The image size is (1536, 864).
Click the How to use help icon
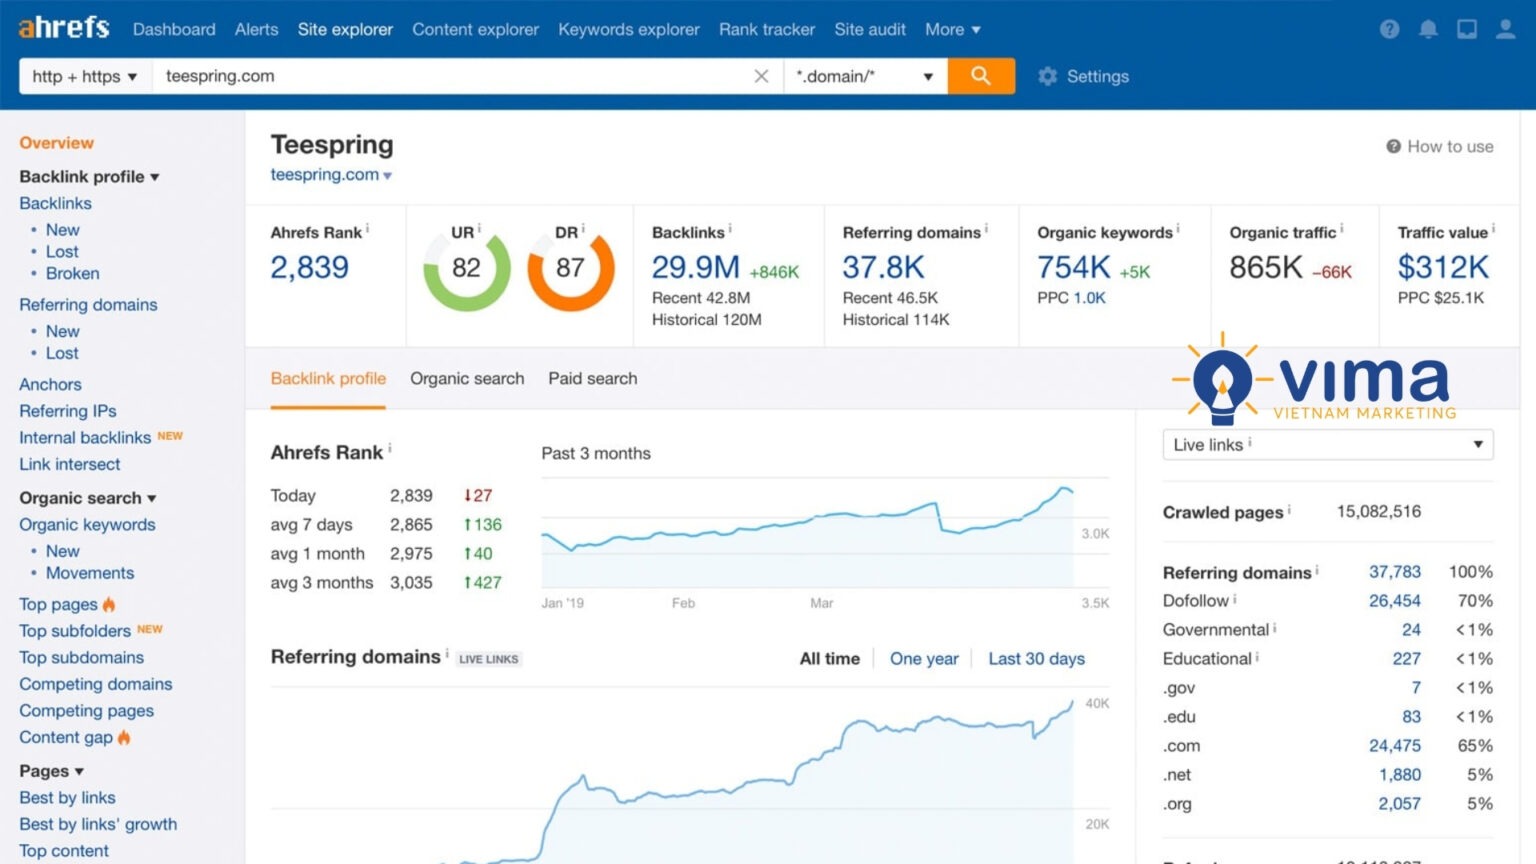(x=1393, y=147)
